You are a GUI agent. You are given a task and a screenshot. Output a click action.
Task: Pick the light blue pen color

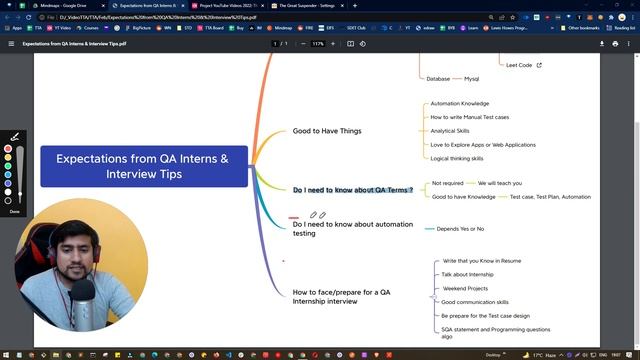pos(8,174)
